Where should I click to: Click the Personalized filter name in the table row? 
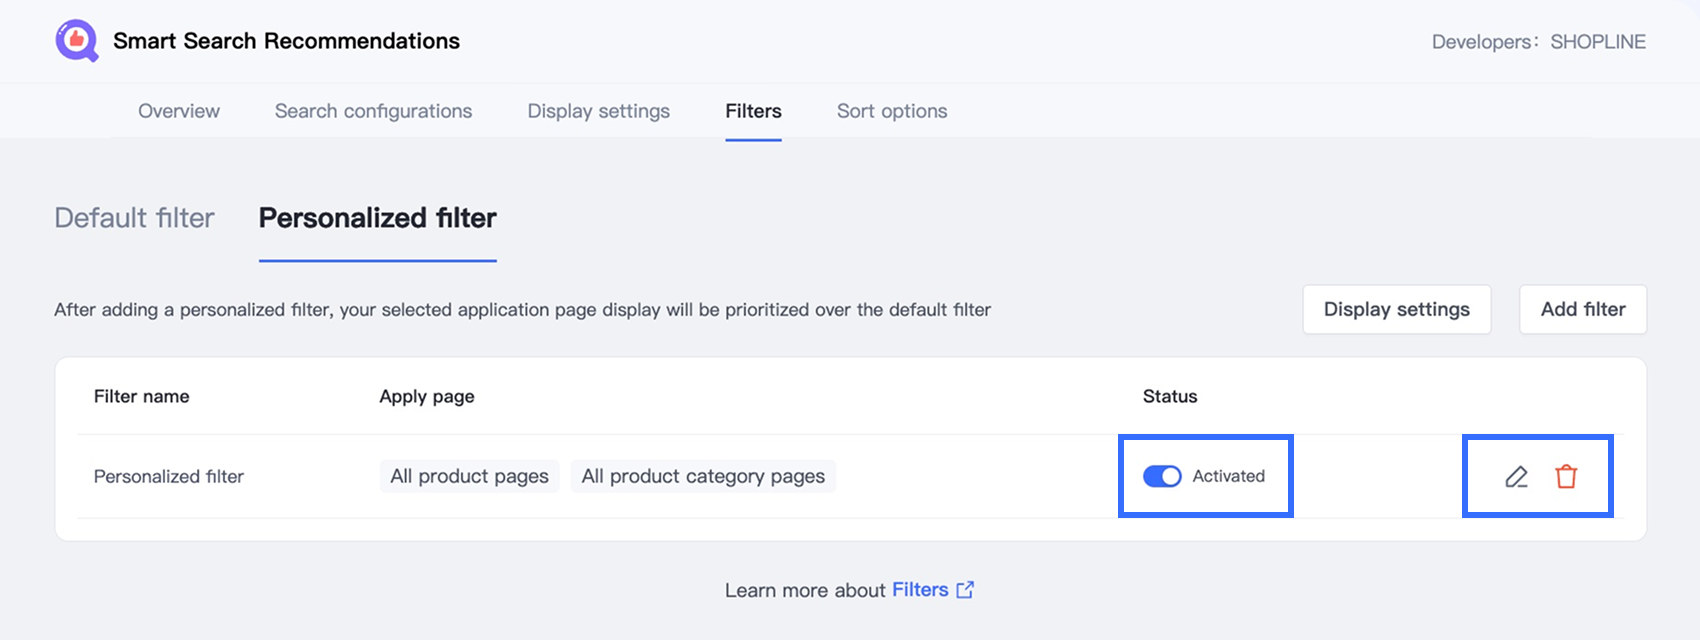click(x=169, y=477)
